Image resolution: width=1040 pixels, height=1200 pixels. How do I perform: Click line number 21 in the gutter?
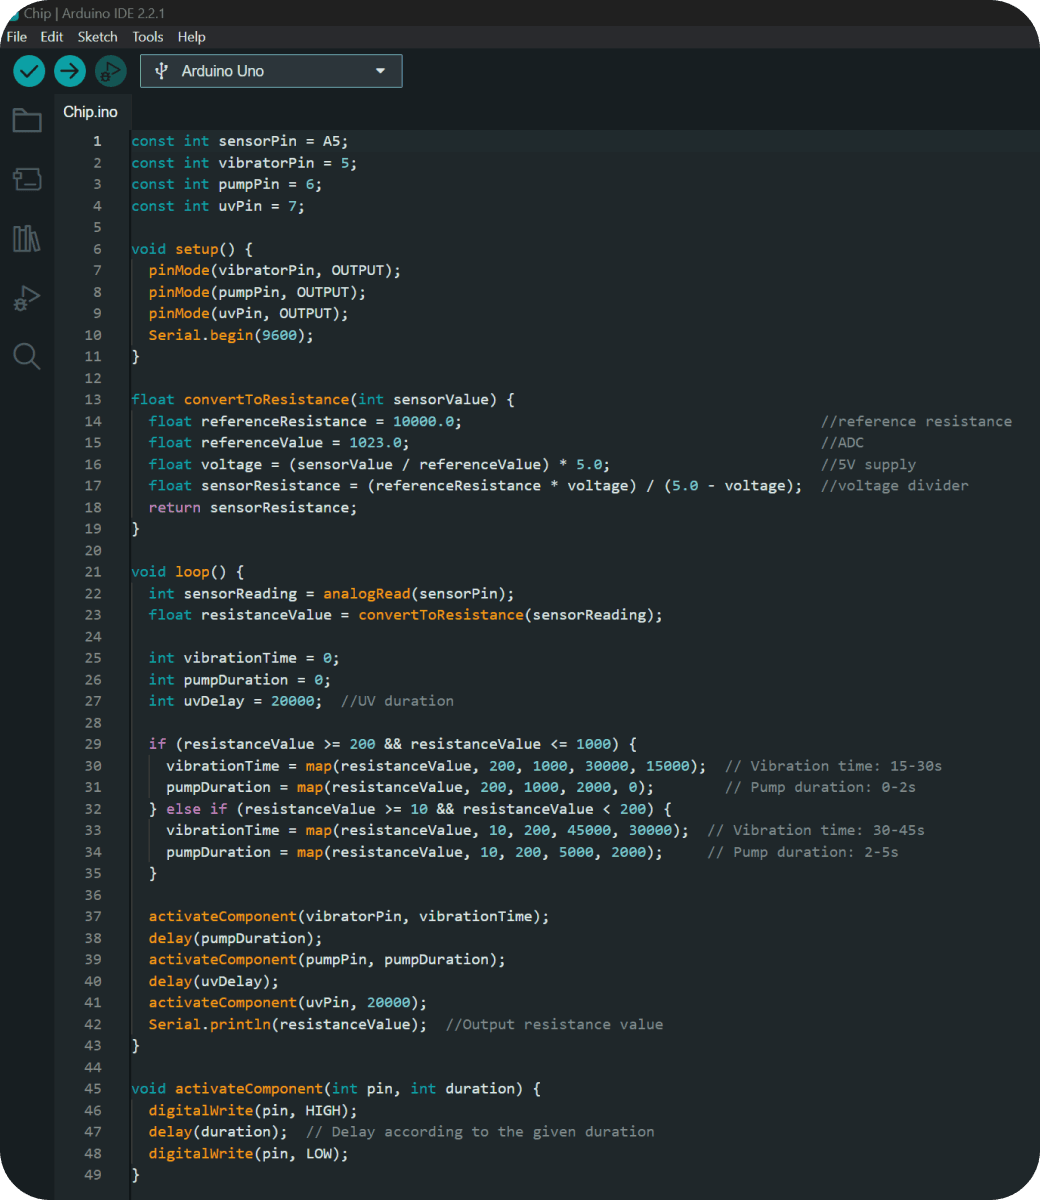(93, 572)
